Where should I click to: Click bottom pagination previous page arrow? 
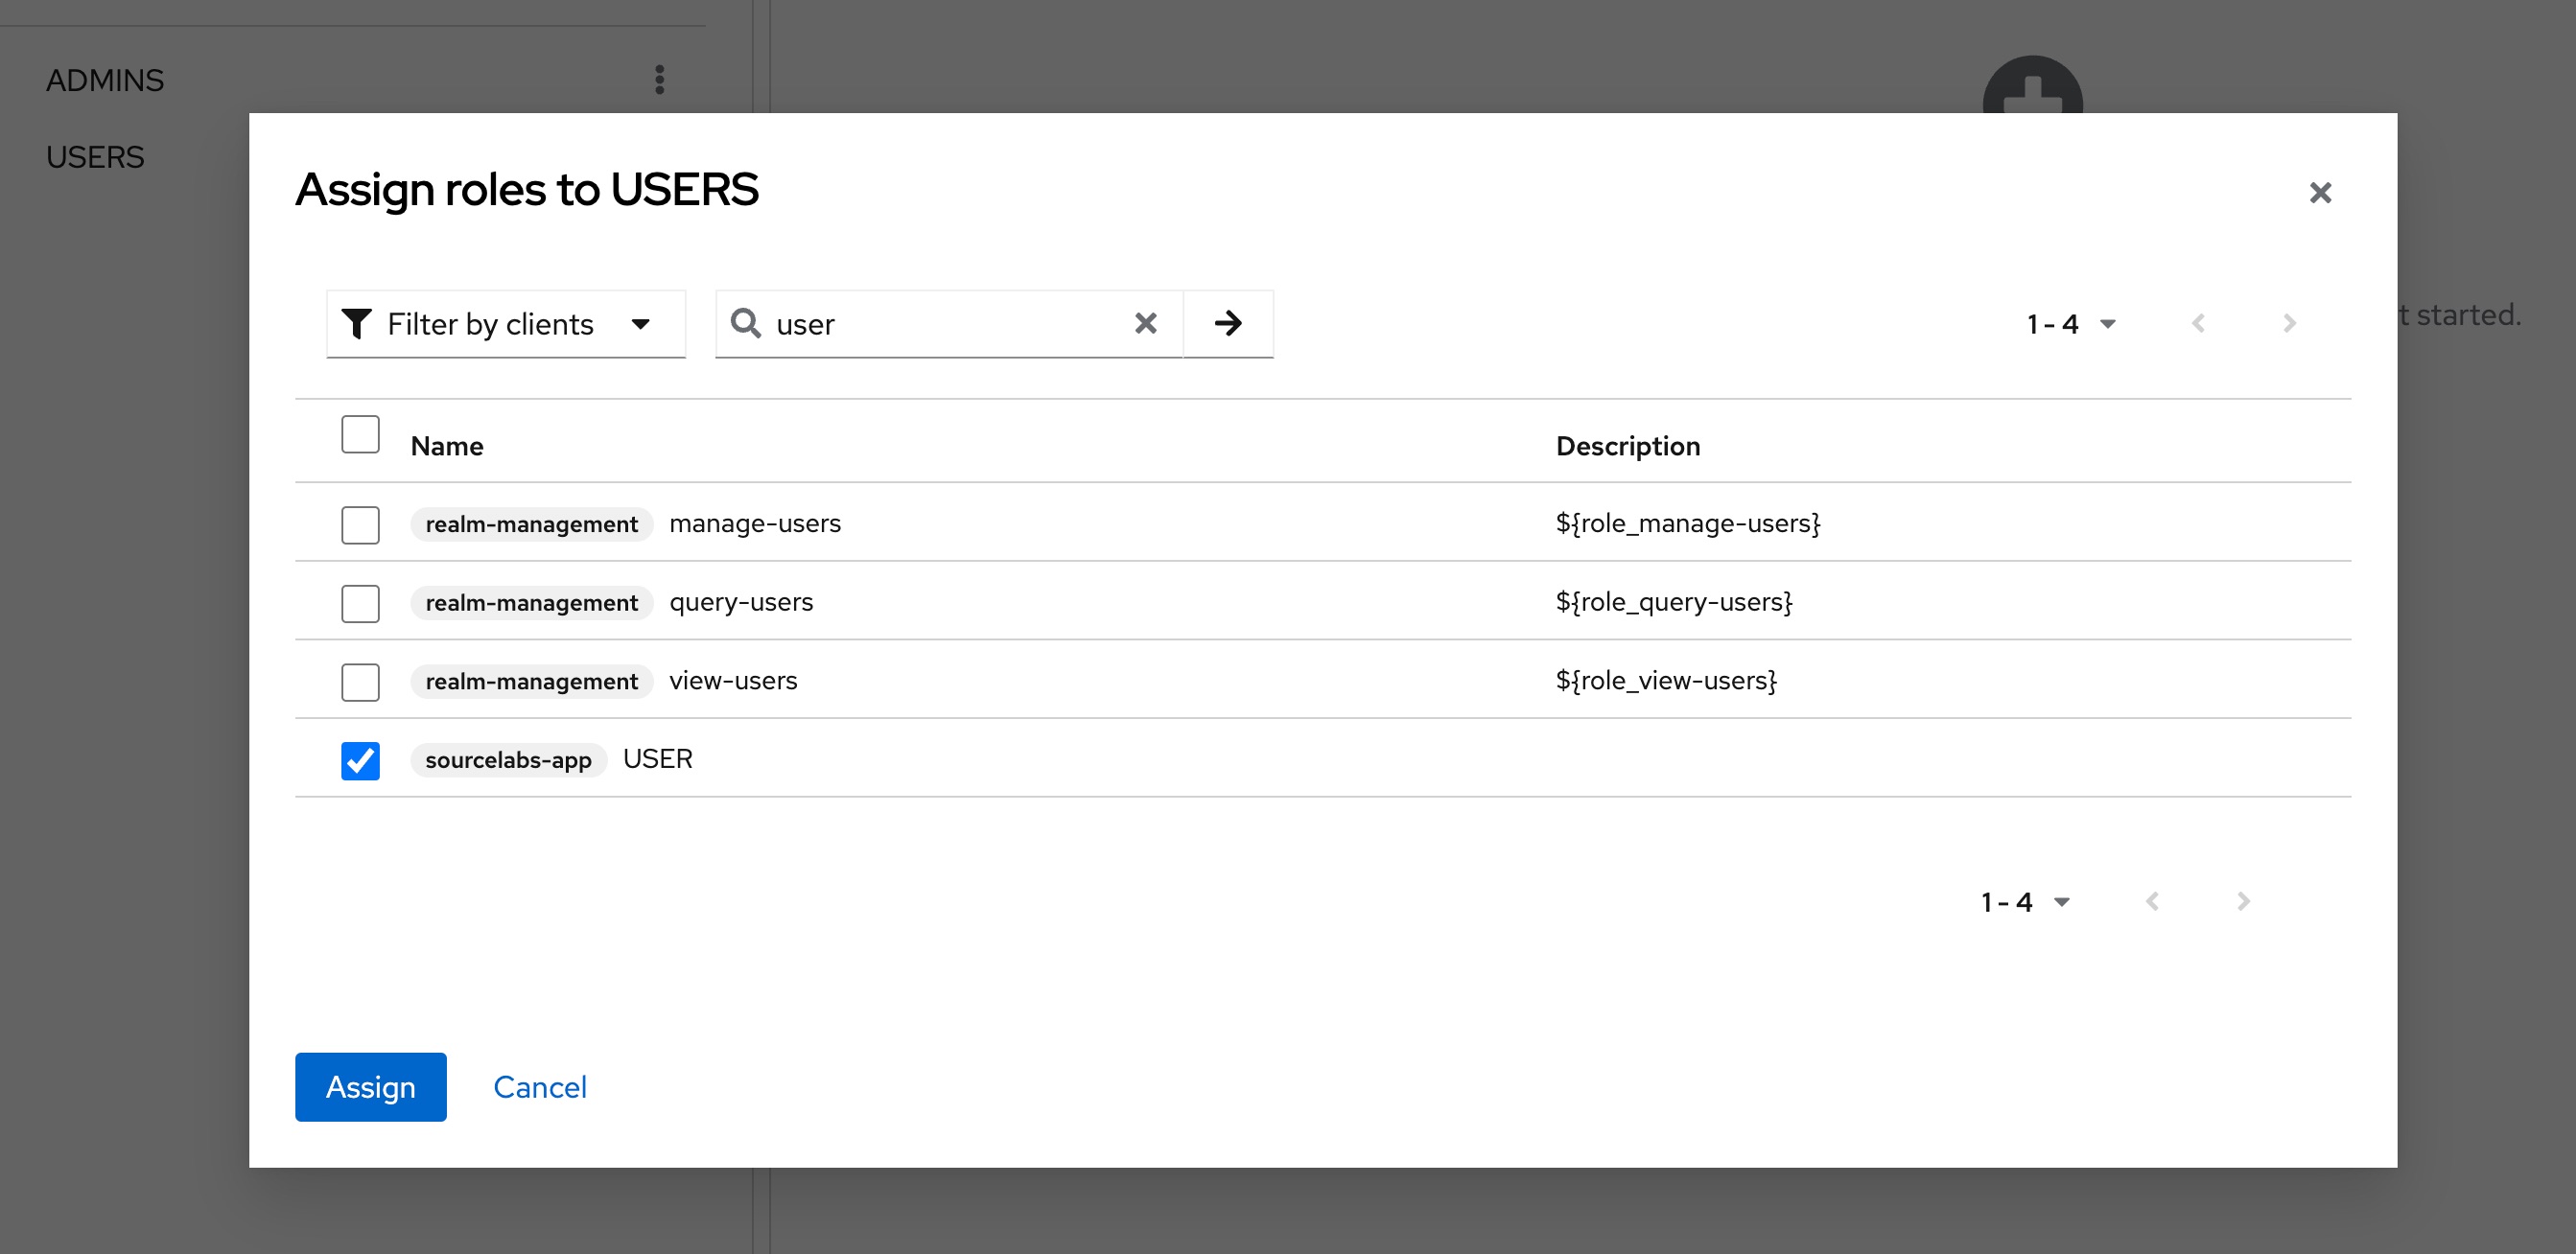(x=2151, y=901)
